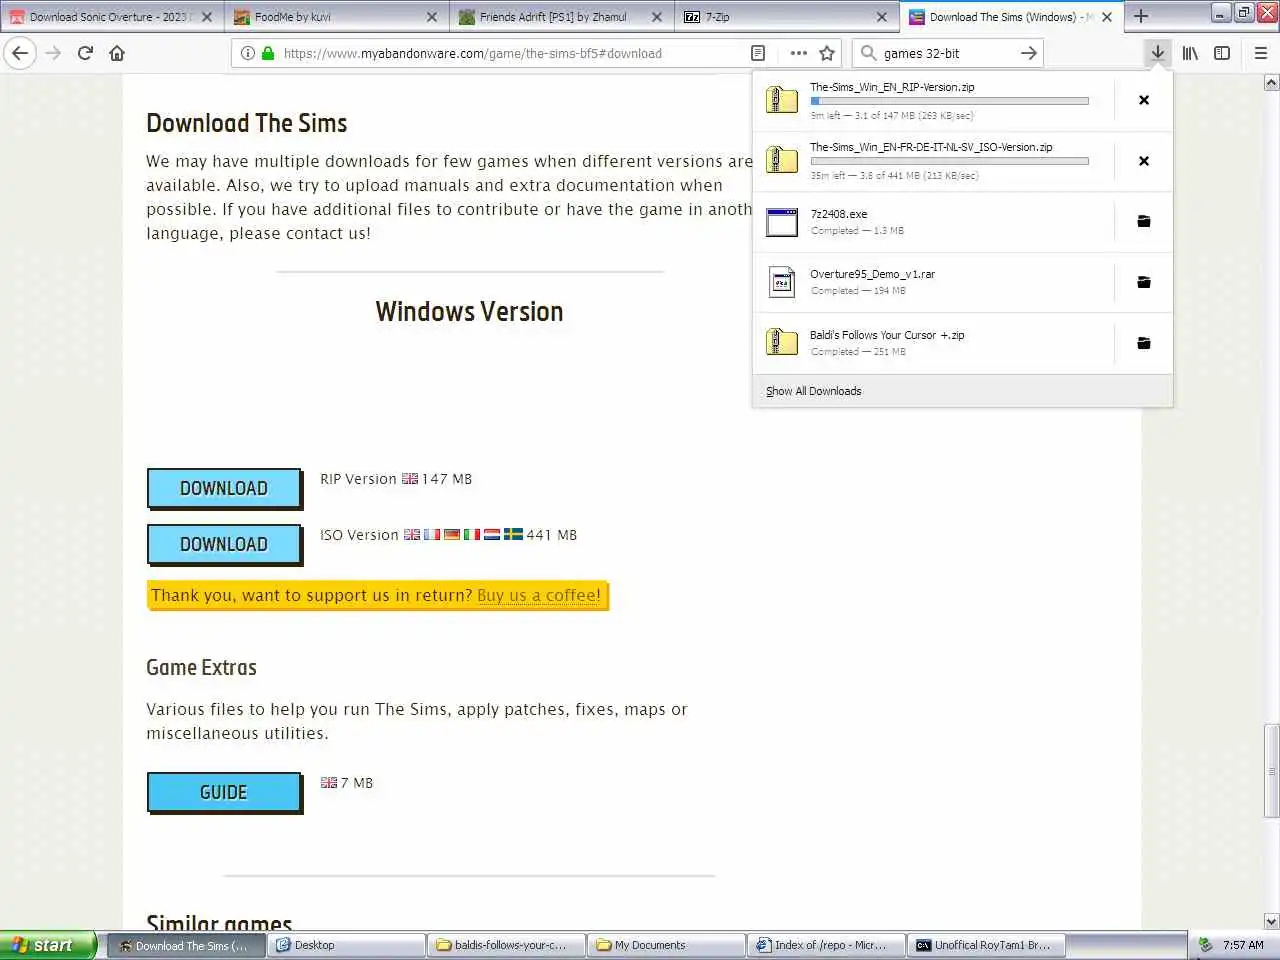Switch to Desktop taskbar window

pyautogui.click(x=346, y=945)
